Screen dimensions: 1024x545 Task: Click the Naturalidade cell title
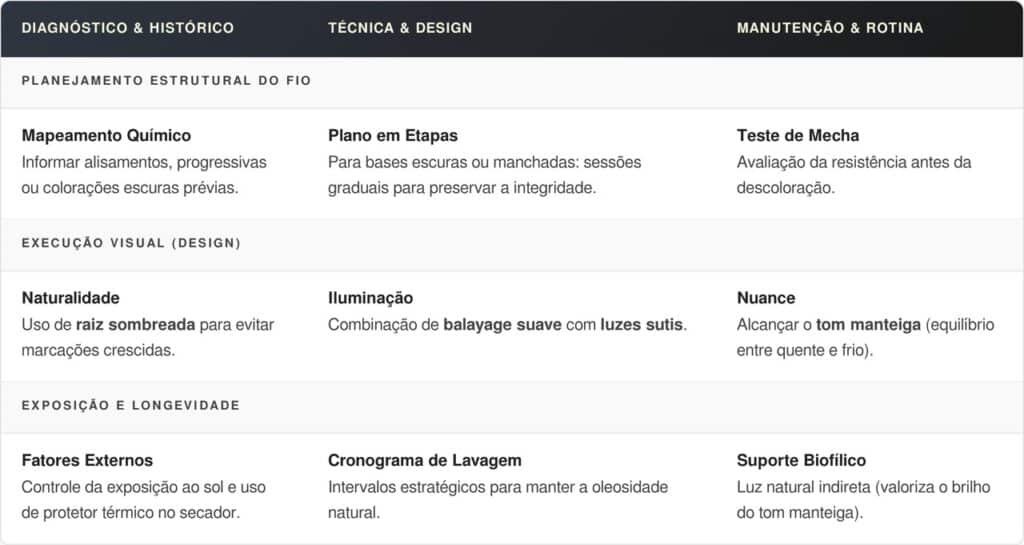tap(71, 298)
